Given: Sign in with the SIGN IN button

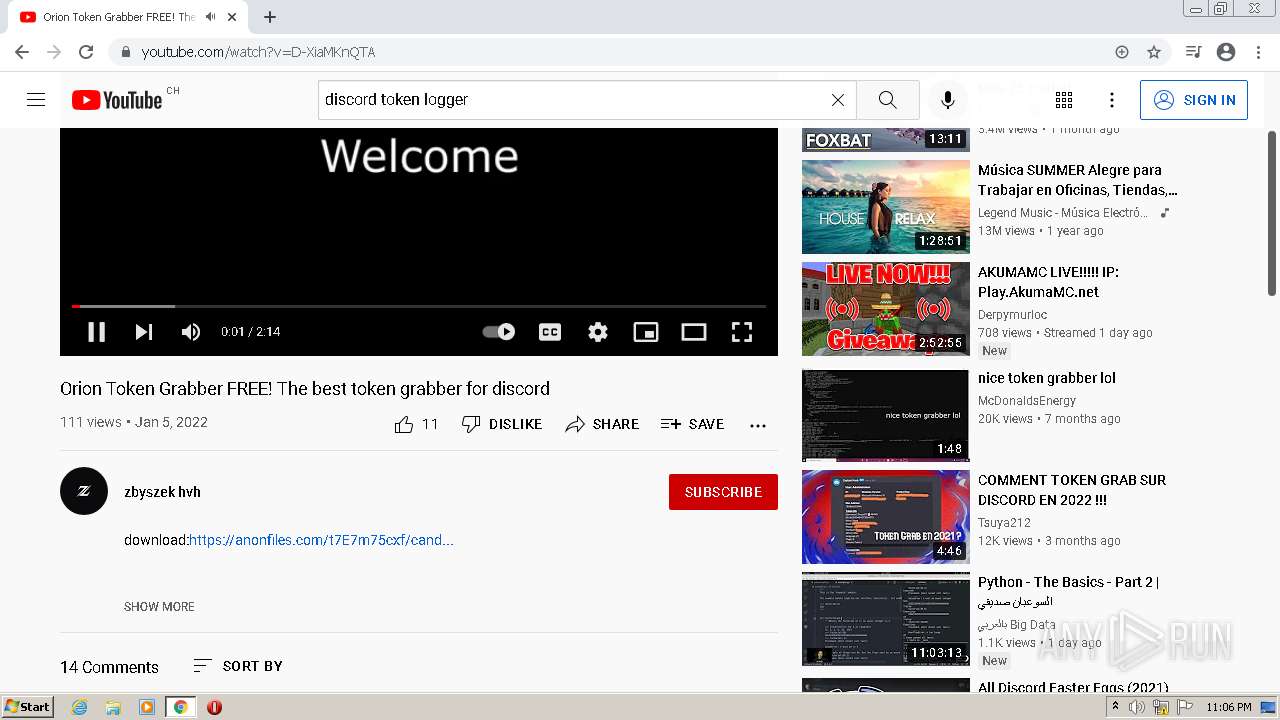Looking at the screenshot, I should coord(1194,100).
